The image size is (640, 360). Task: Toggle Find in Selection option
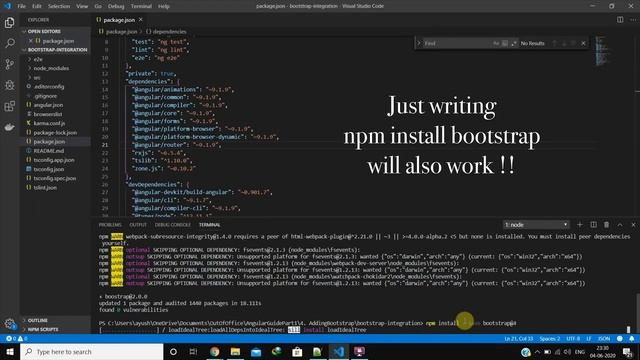[573, 43]
